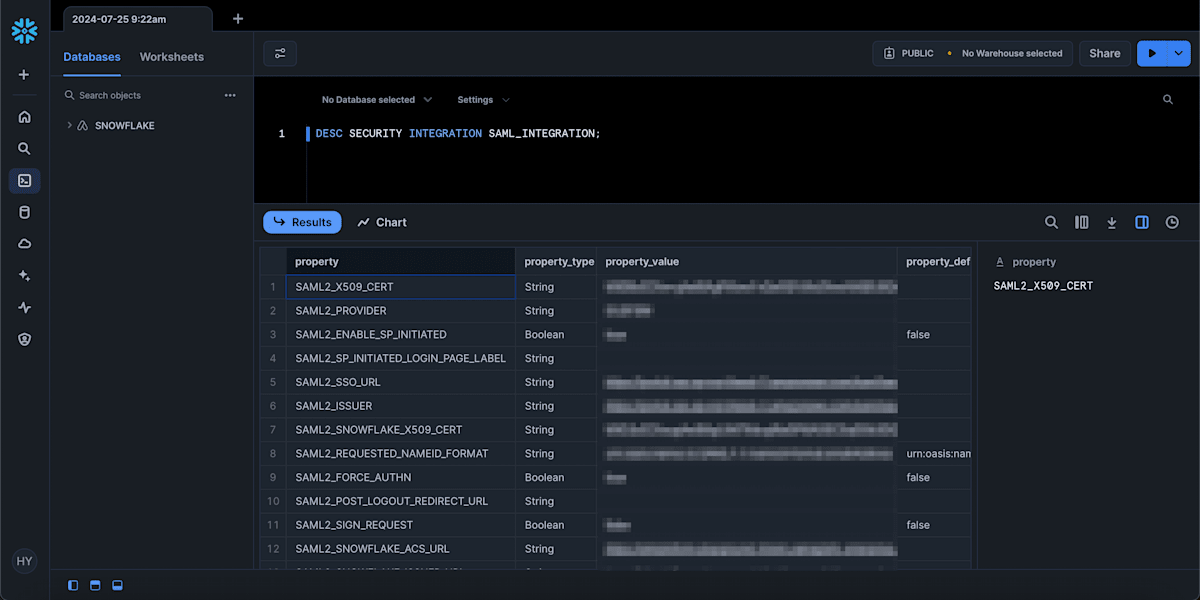
Task: Open Projects worksheets icon in sidebar
Action: click(24, 181)
